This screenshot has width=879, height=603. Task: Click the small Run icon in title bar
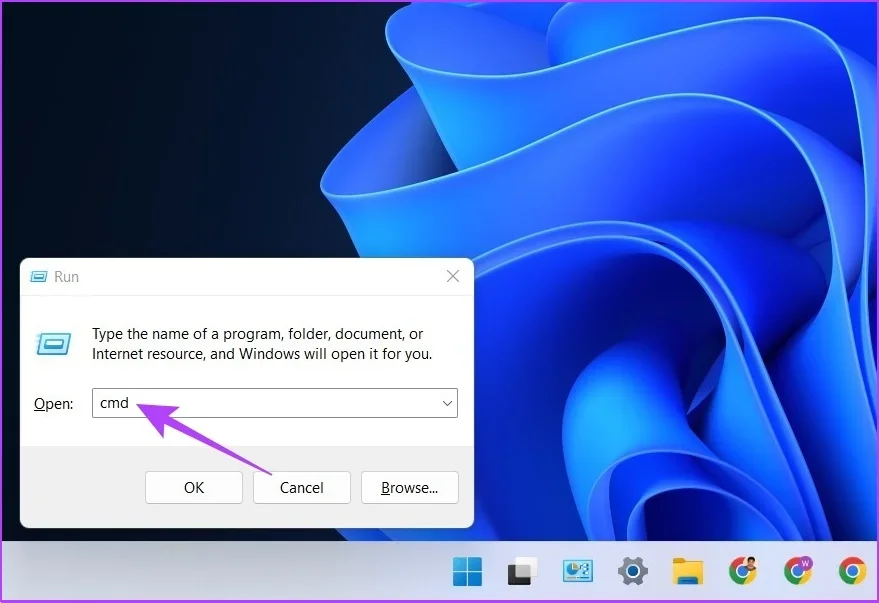pyautogui.click(x=39, y=277)
